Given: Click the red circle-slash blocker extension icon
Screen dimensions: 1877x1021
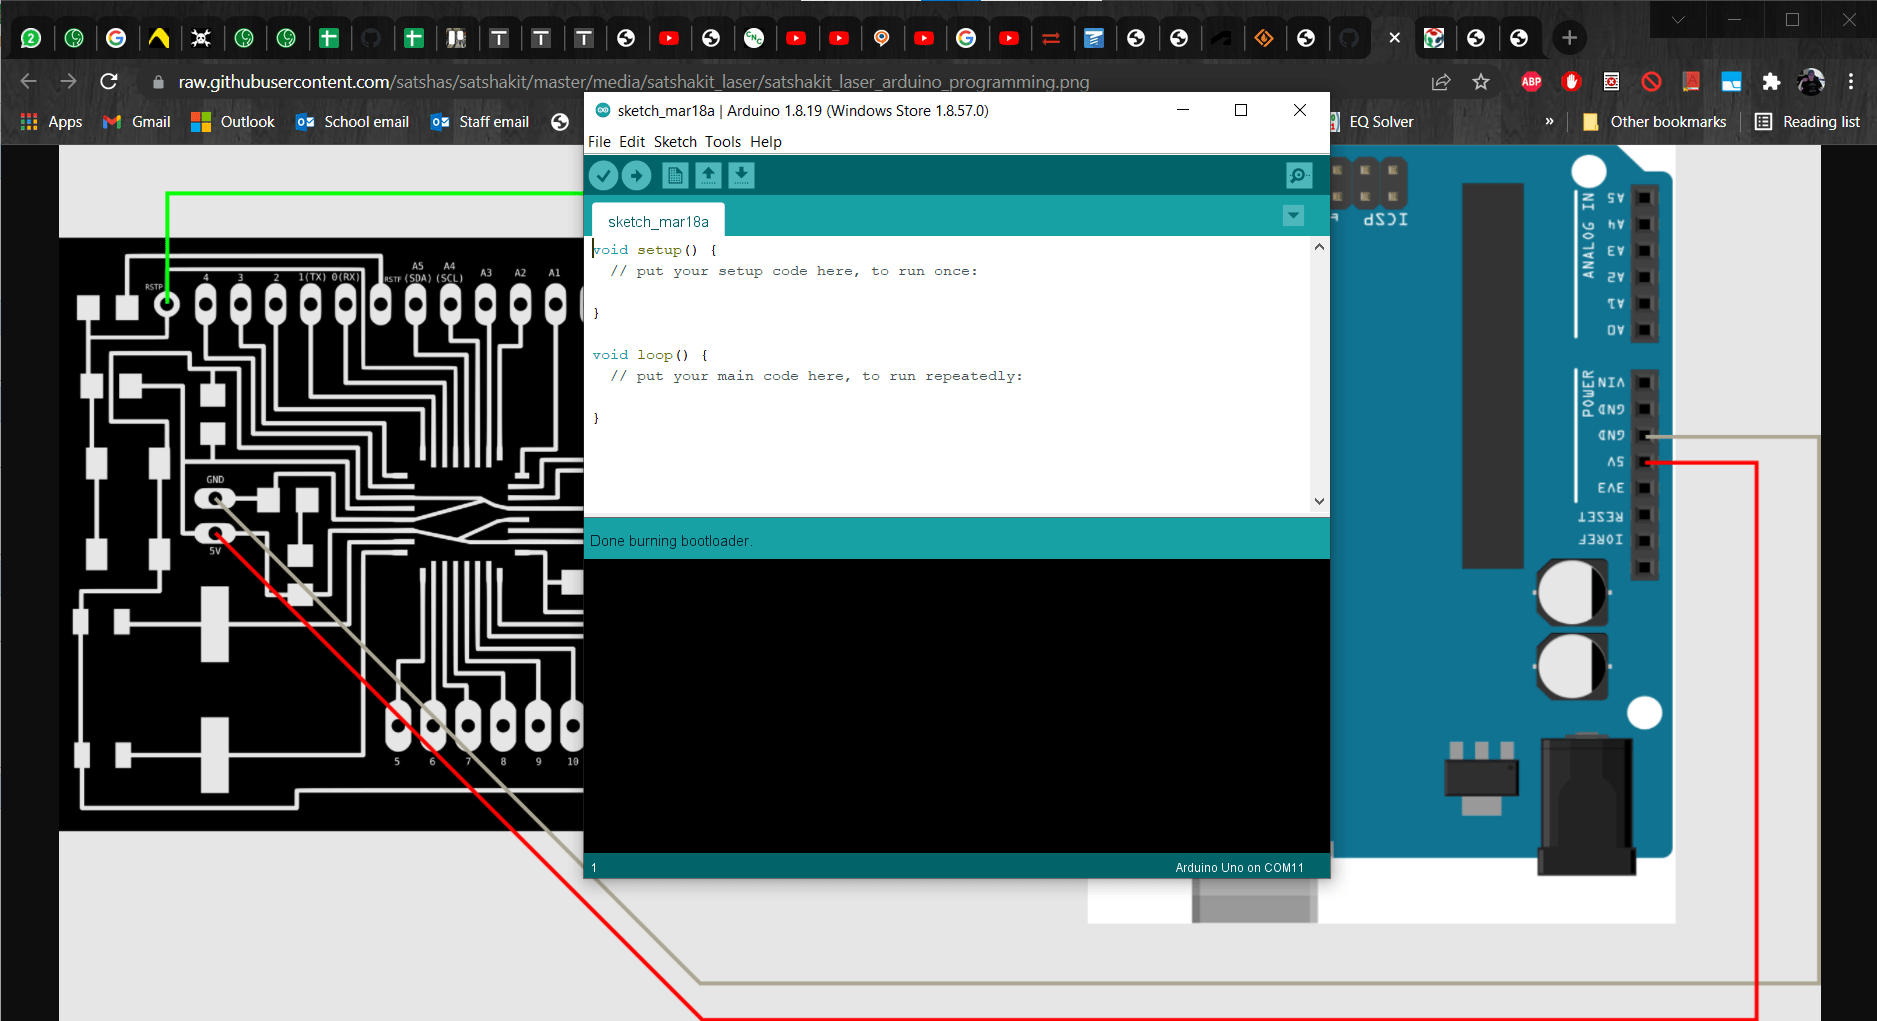Looking at the screenshot, I should [1651, 82].
